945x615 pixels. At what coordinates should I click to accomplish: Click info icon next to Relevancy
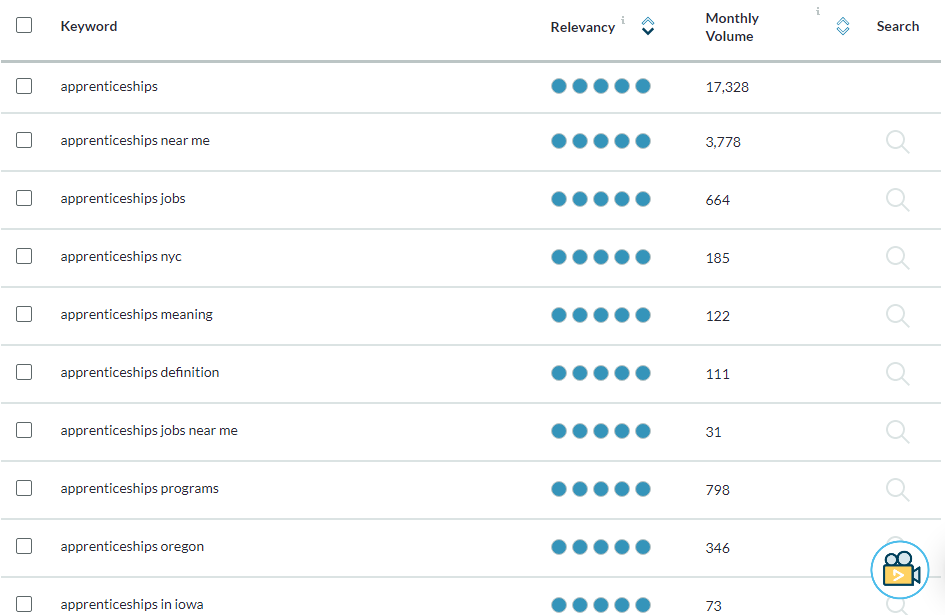(x=623, y=20)
